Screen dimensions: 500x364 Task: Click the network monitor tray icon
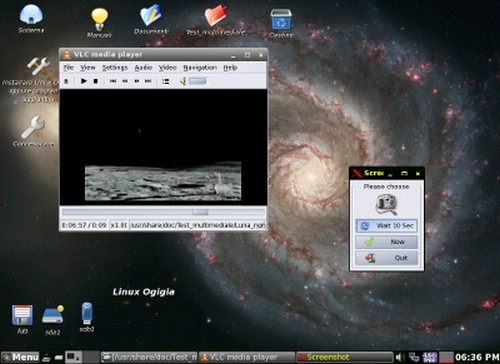click(414, 357)
